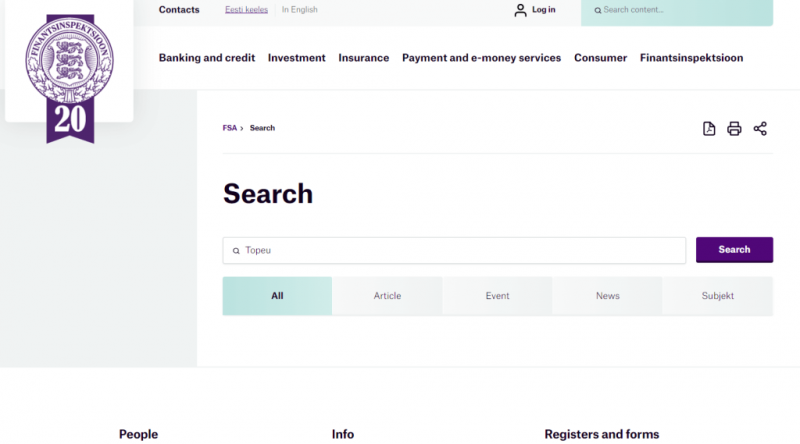The image size is (800, 444).
Task: Switch language to Eesti keeles
Action: pyautogui.click(x=246, y=10)
